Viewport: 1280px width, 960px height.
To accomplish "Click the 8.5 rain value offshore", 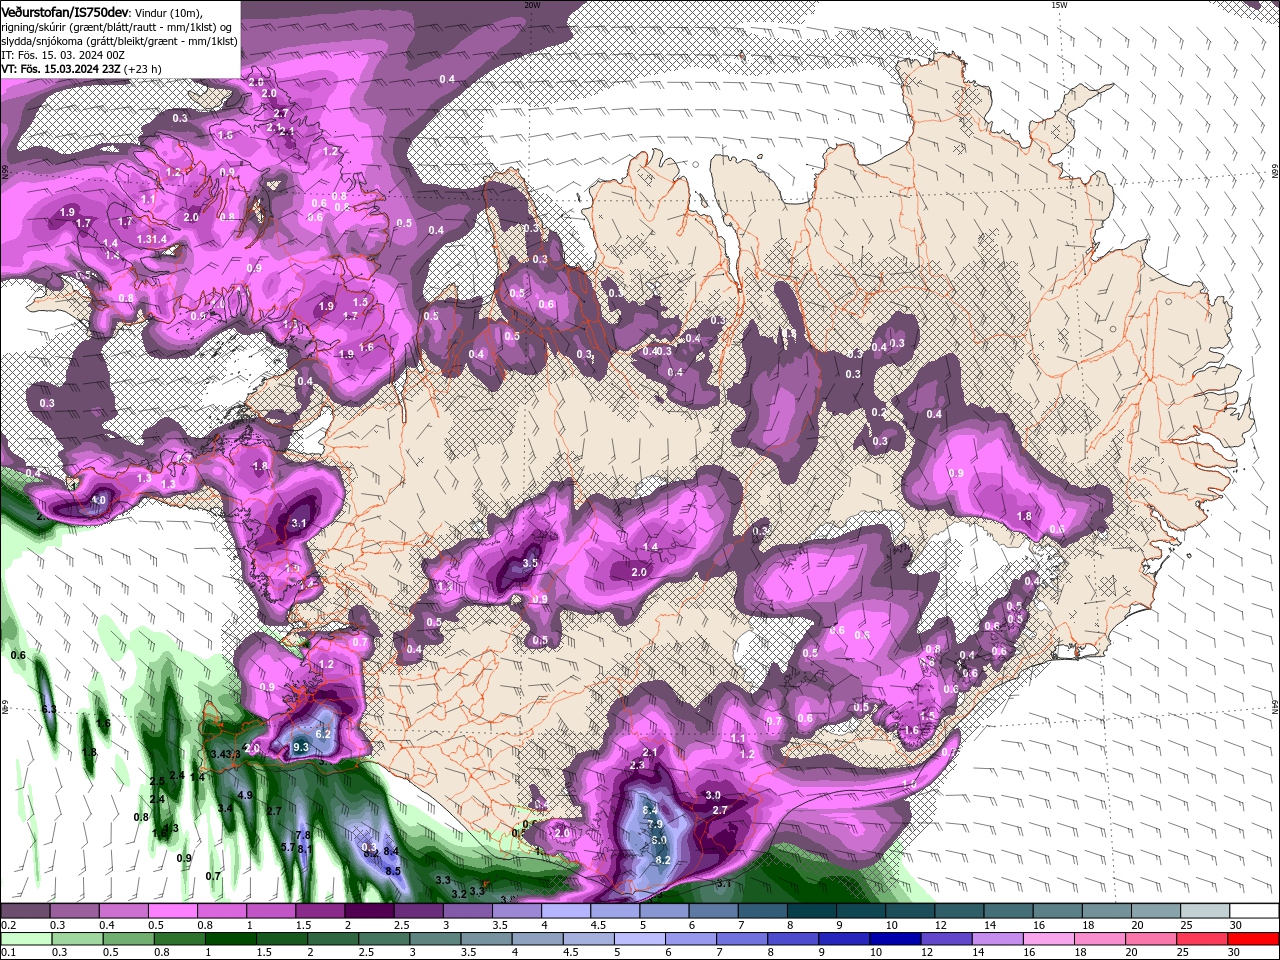I will pos(393,871).
